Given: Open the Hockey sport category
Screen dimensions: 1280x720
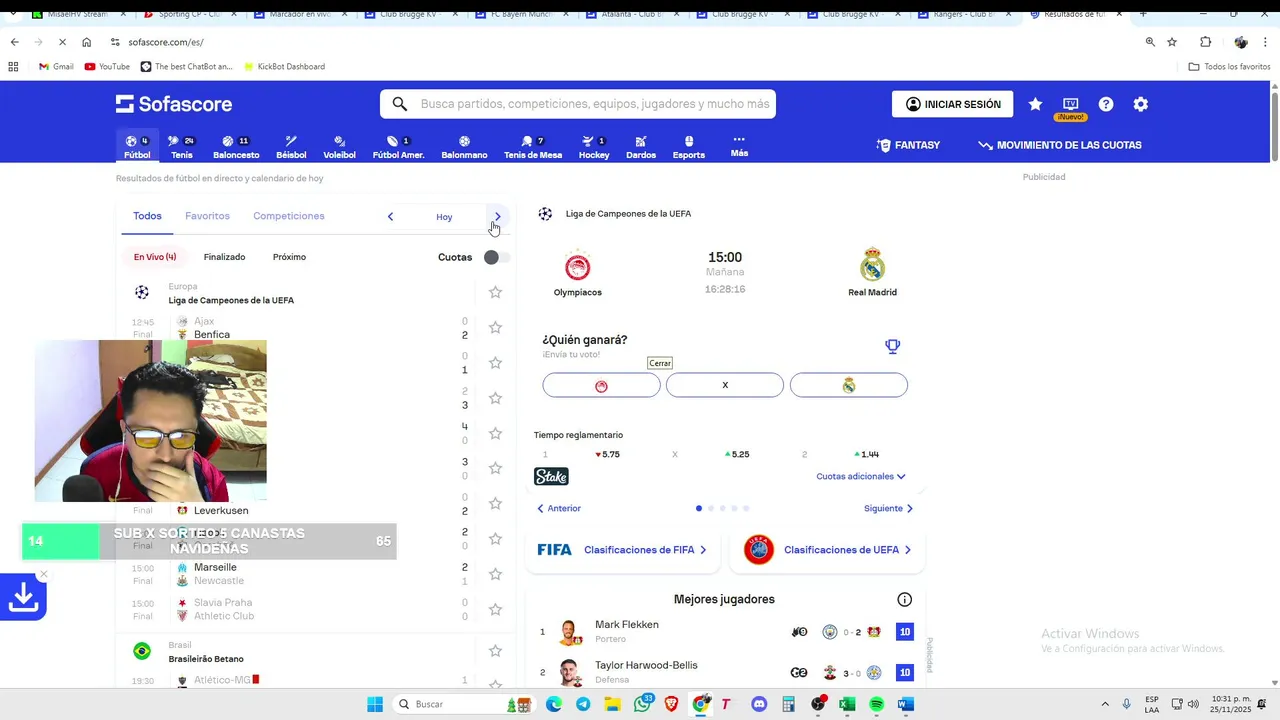Looking at the screenshot, I should click(594, 147).
